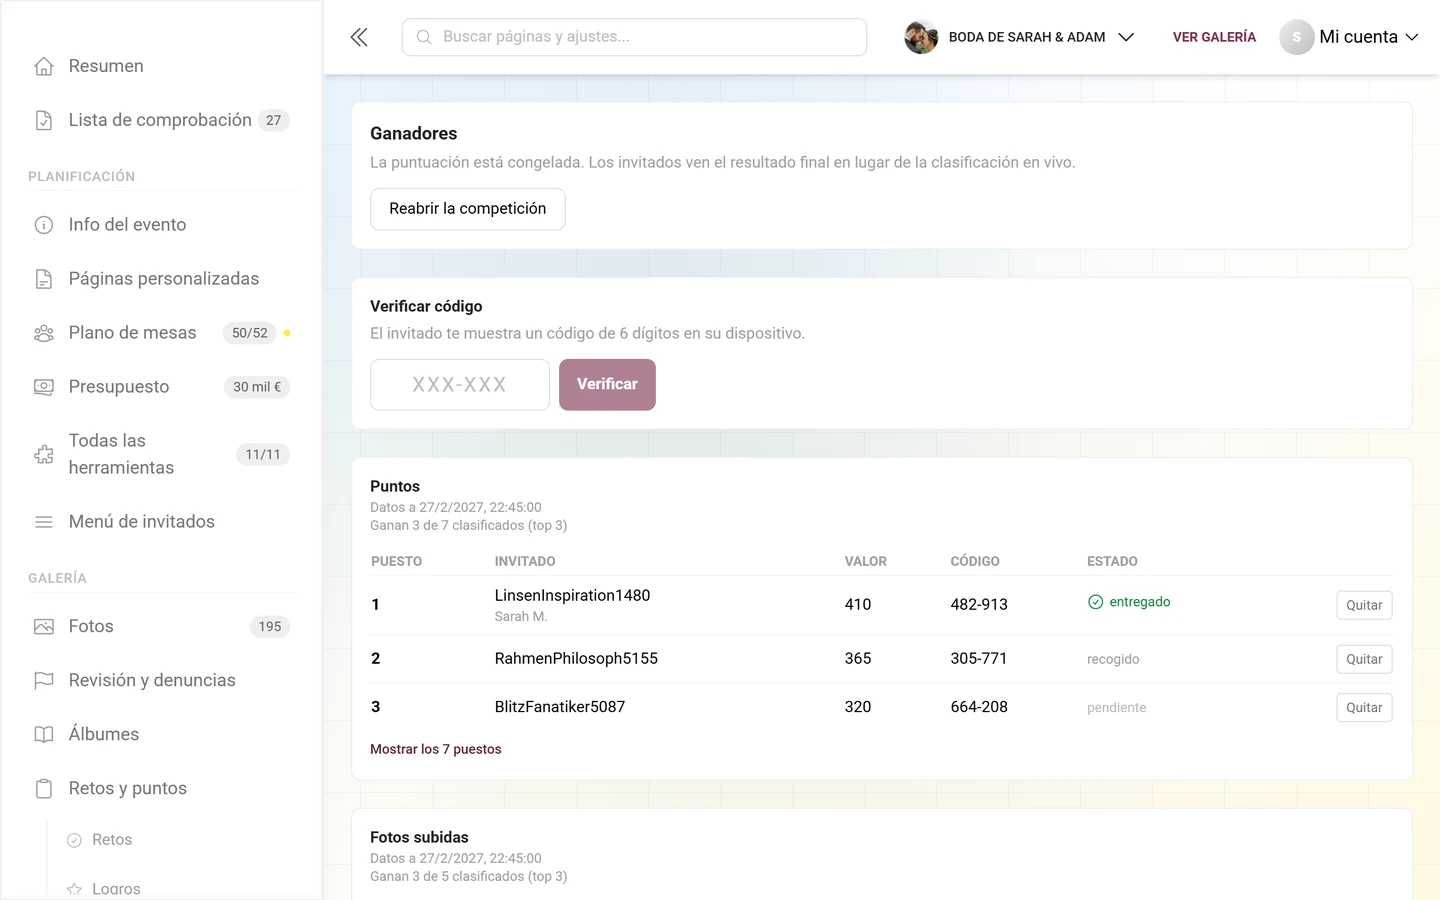
Task: Remove LinsenInspiration1480 with Quitar
Action: point(1364,605)
